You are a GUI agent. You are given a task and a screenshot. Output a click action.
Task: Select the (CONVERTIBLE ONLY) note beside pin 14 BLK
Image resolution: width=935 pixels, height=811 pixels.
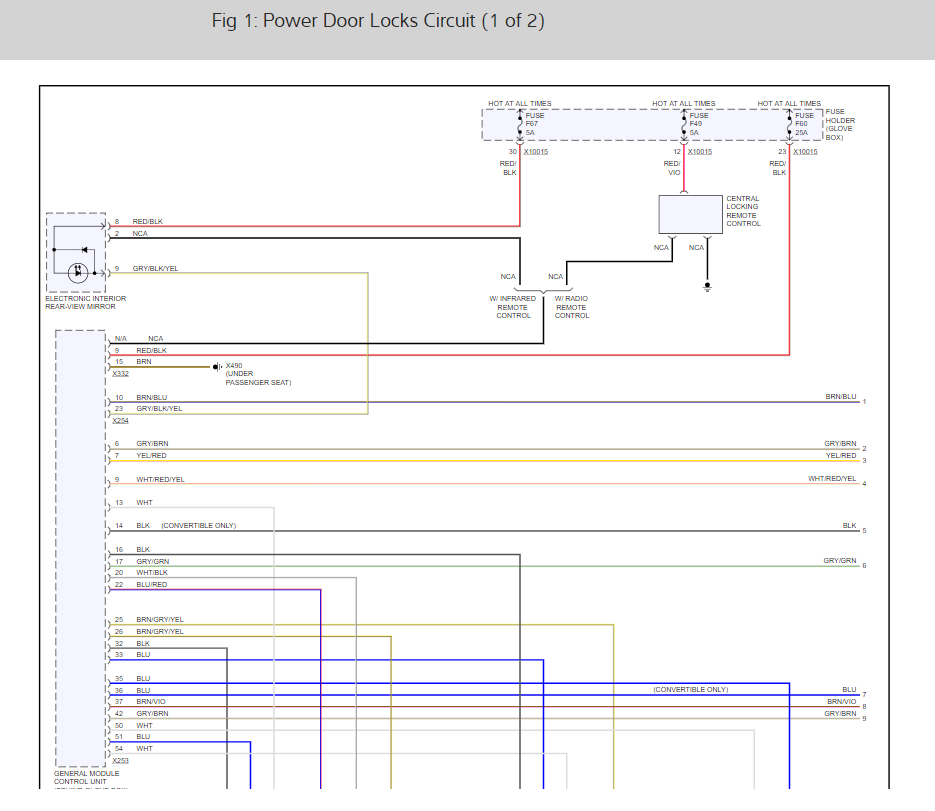click(199, 525)
